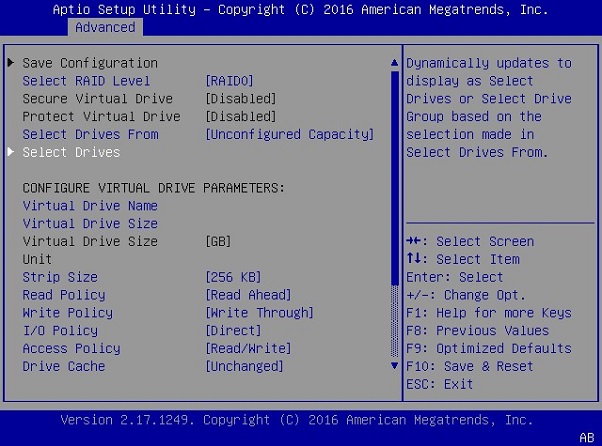Change the Read/Write access policy value
This screenshot has height=446, width=602.
click(x=248, y=349)
